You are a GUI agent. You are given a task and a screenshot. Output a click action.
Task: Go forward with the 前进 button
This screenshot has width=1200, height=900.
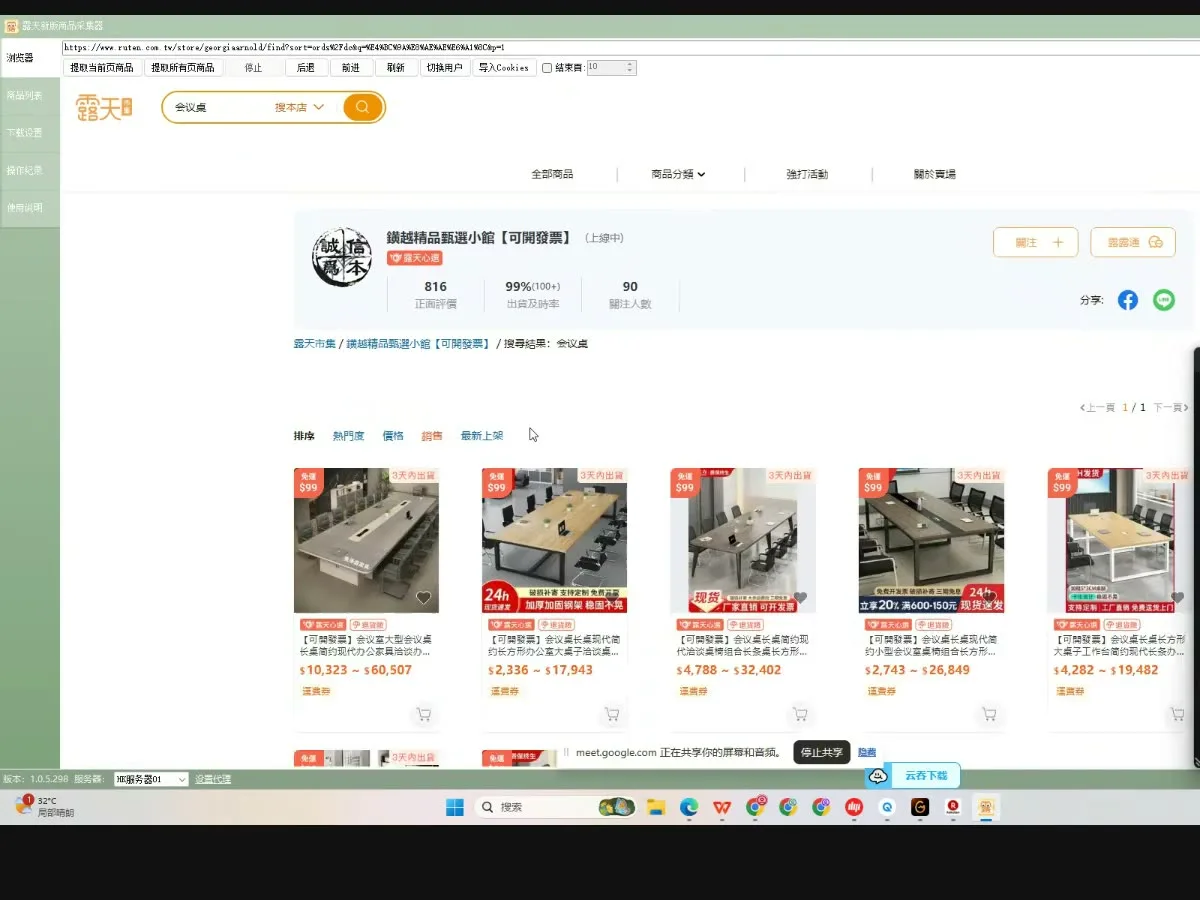point(350,68)
